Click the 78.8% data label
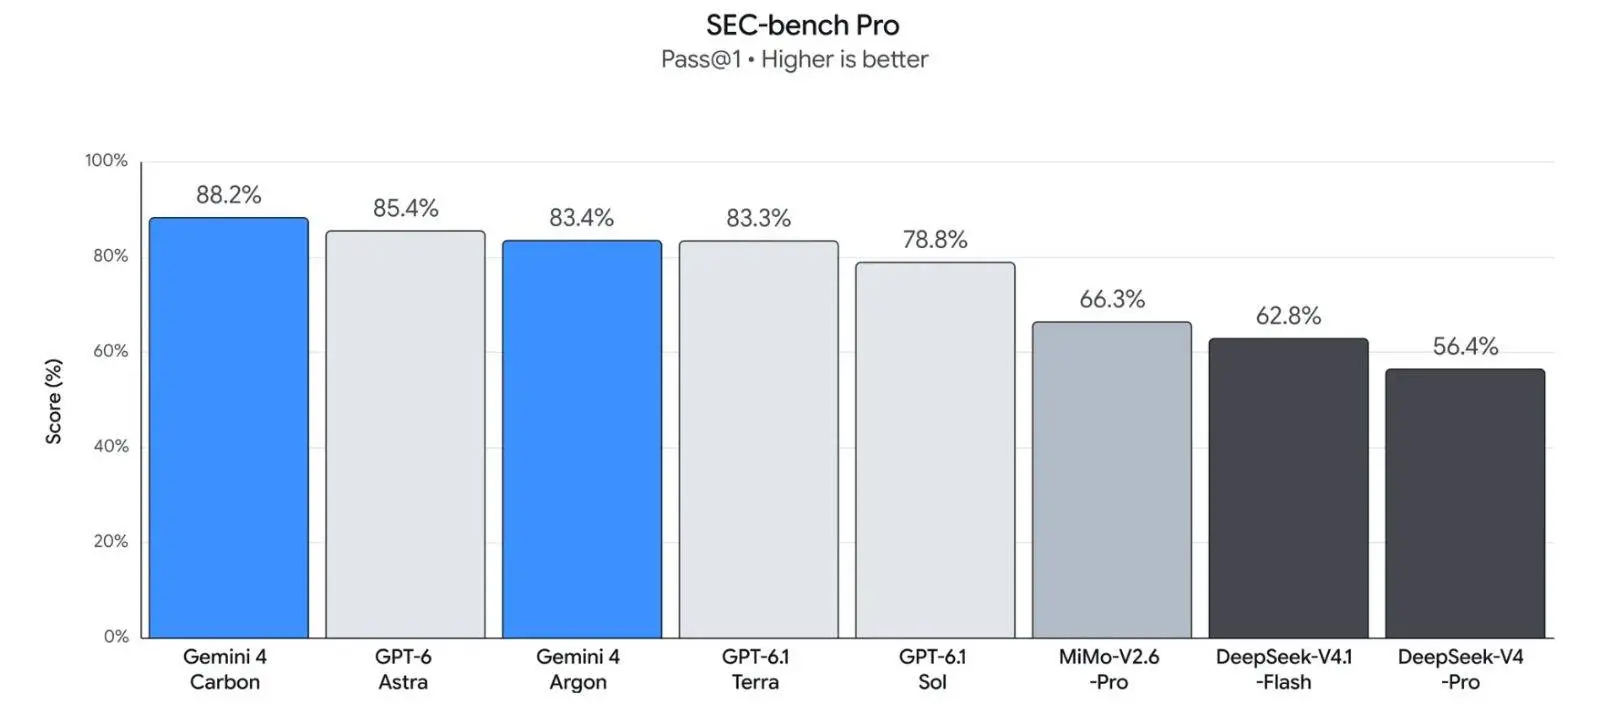 tap(935, 240)
